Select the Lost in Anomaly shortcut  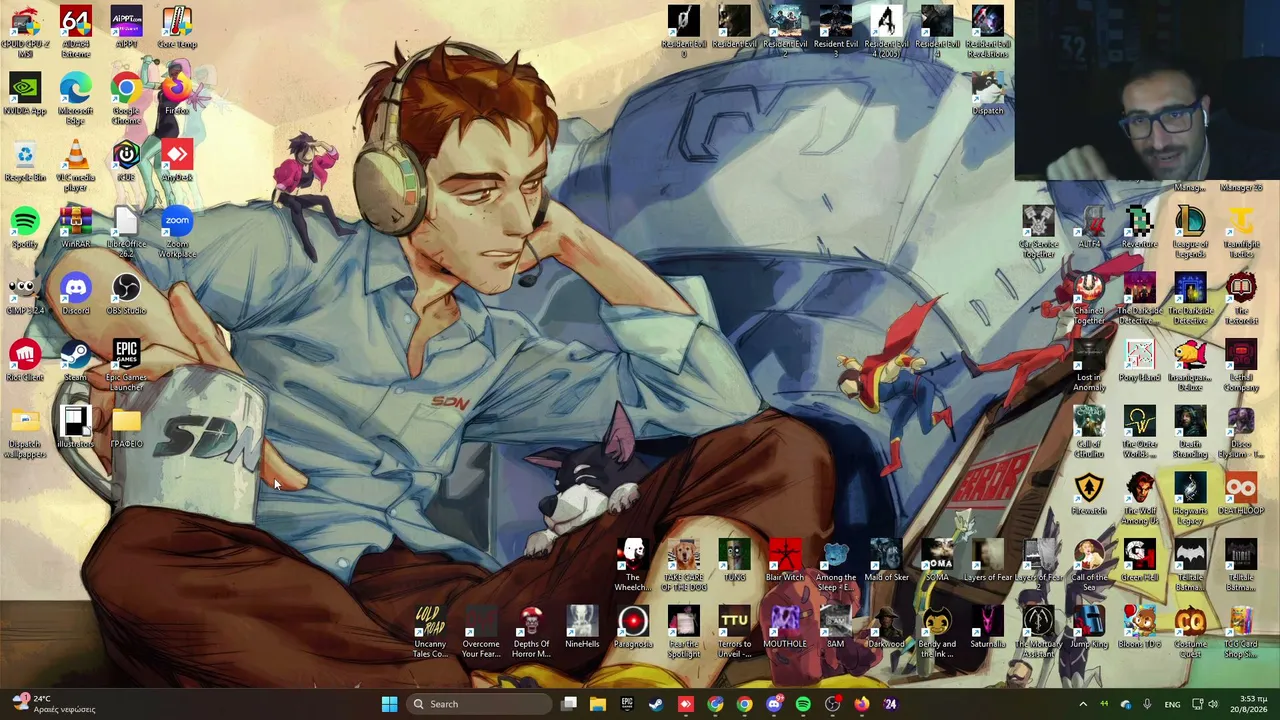click(x=1089, y=366)
